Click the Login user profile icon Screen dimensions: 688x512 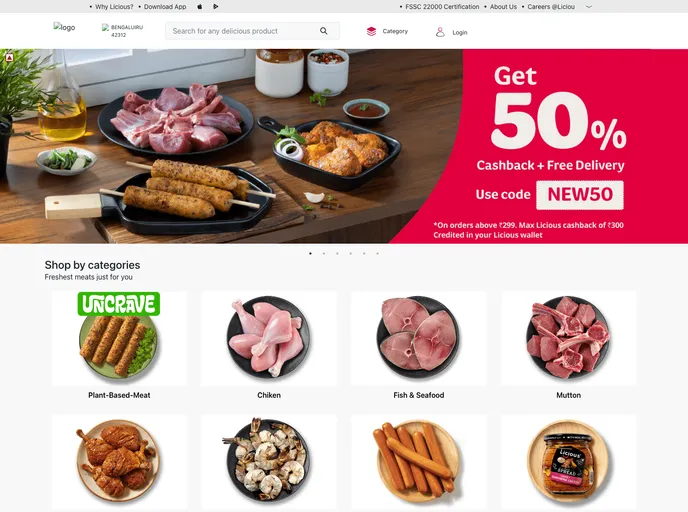click(x=440, y=32)
